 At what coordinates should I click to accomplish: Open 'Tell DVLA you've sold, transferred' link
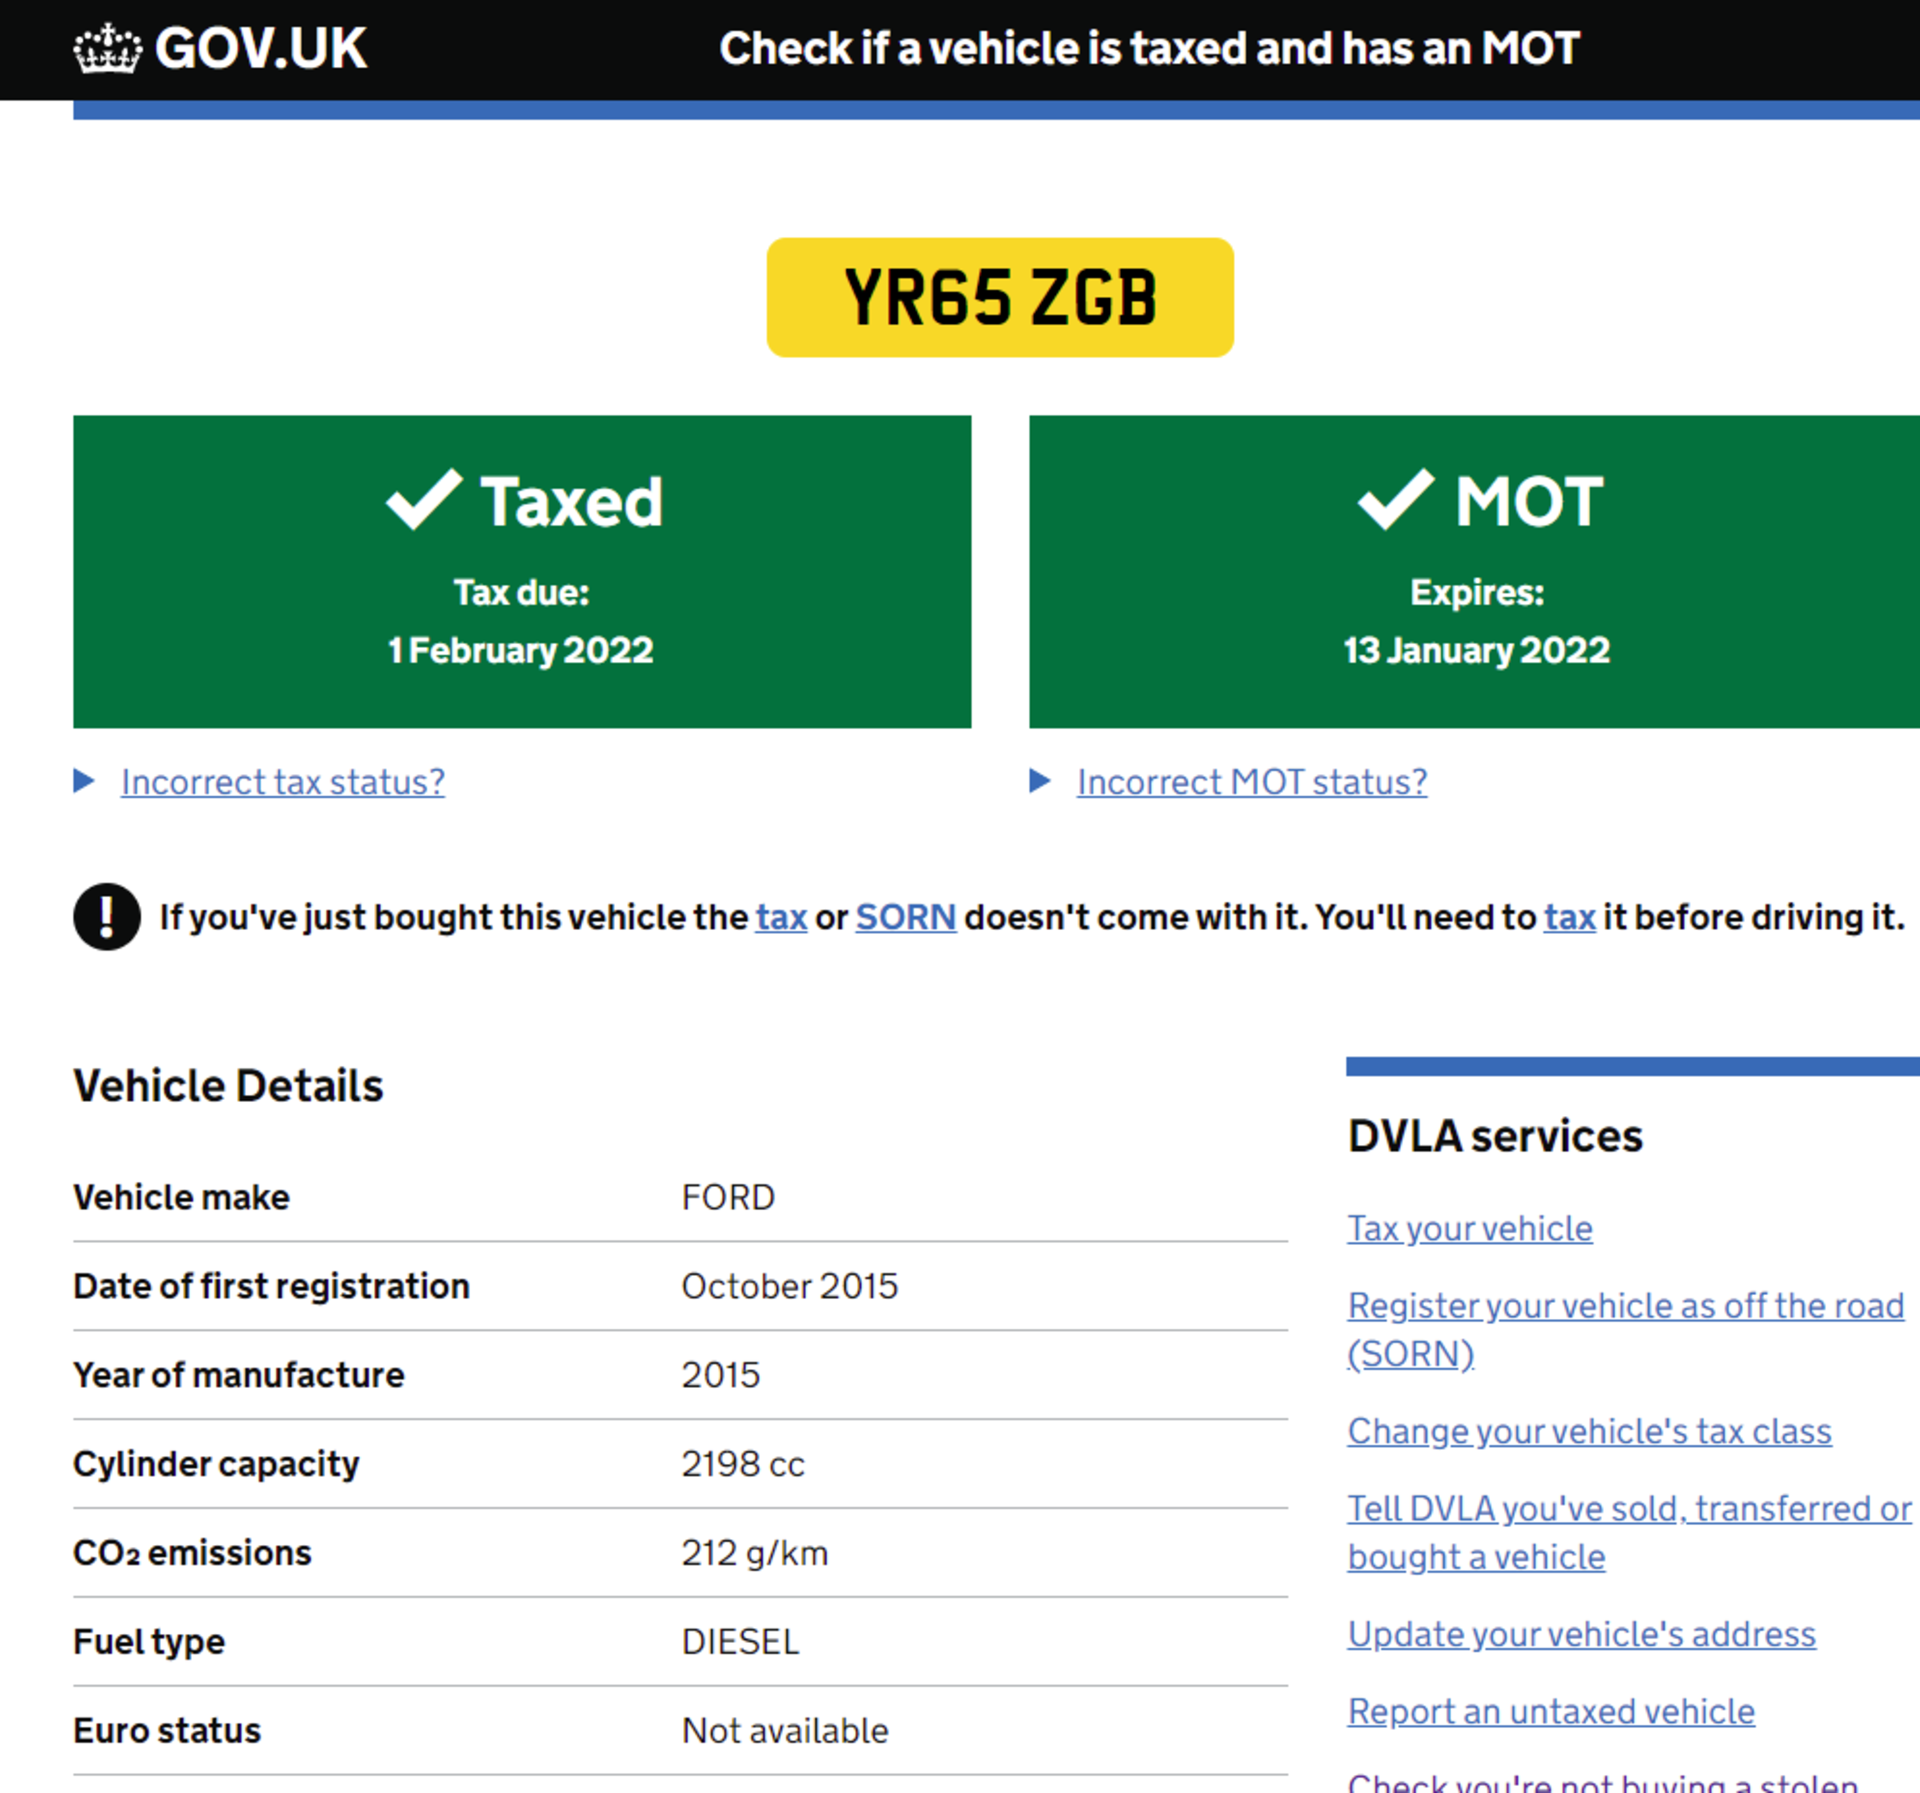[x=1630, y=1532]
